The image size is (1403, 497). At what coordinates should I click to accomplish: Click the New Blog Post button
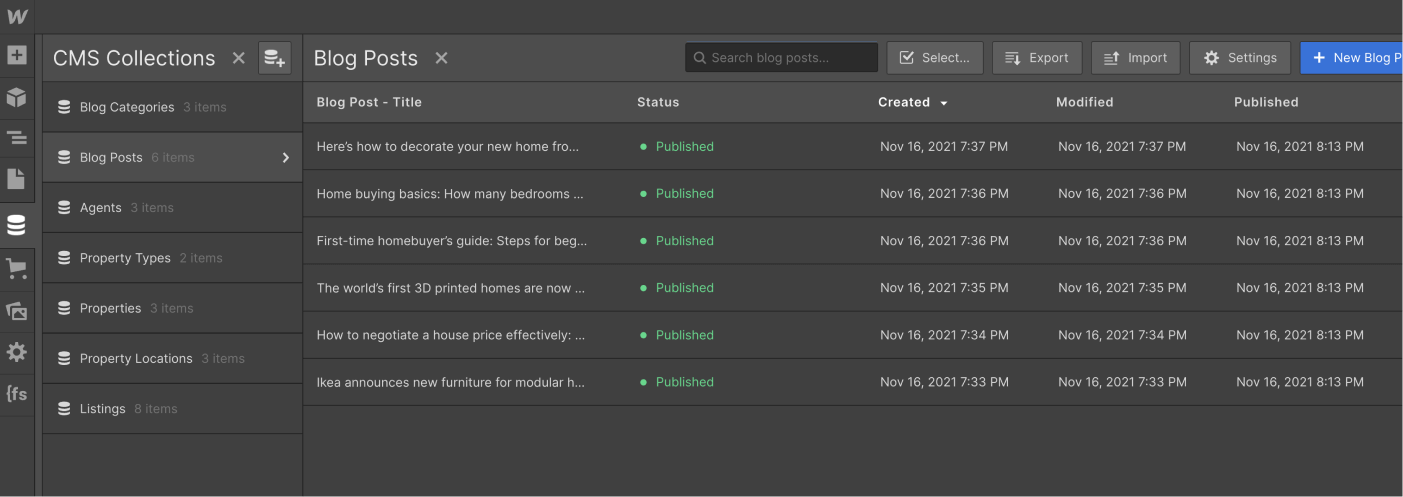tap(1352, 58)
